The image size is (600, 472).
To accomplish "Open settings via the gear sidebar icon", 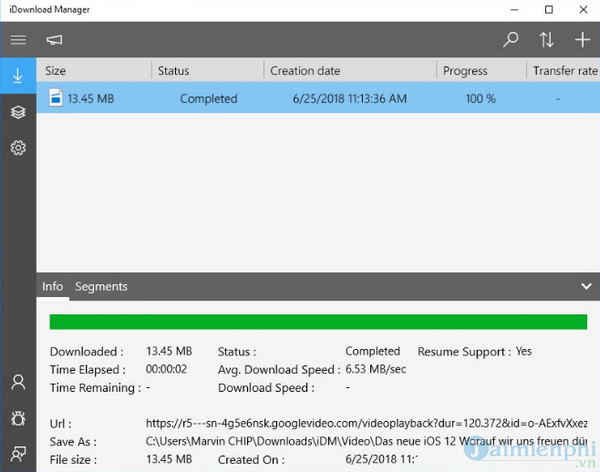I will tap(18, 147).
